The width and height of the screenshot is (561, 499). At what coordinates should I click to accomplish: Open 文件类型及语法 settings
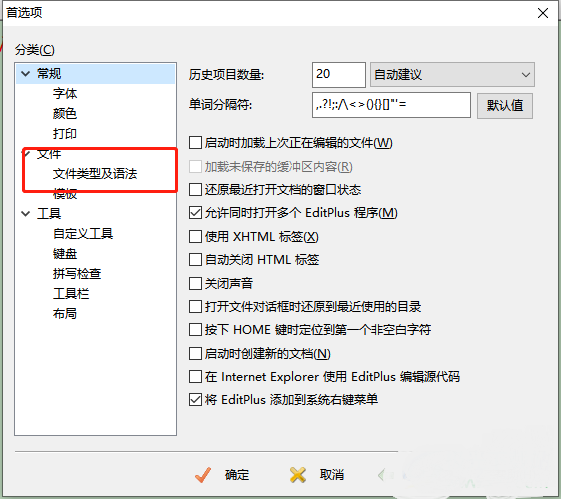point(95,174)
